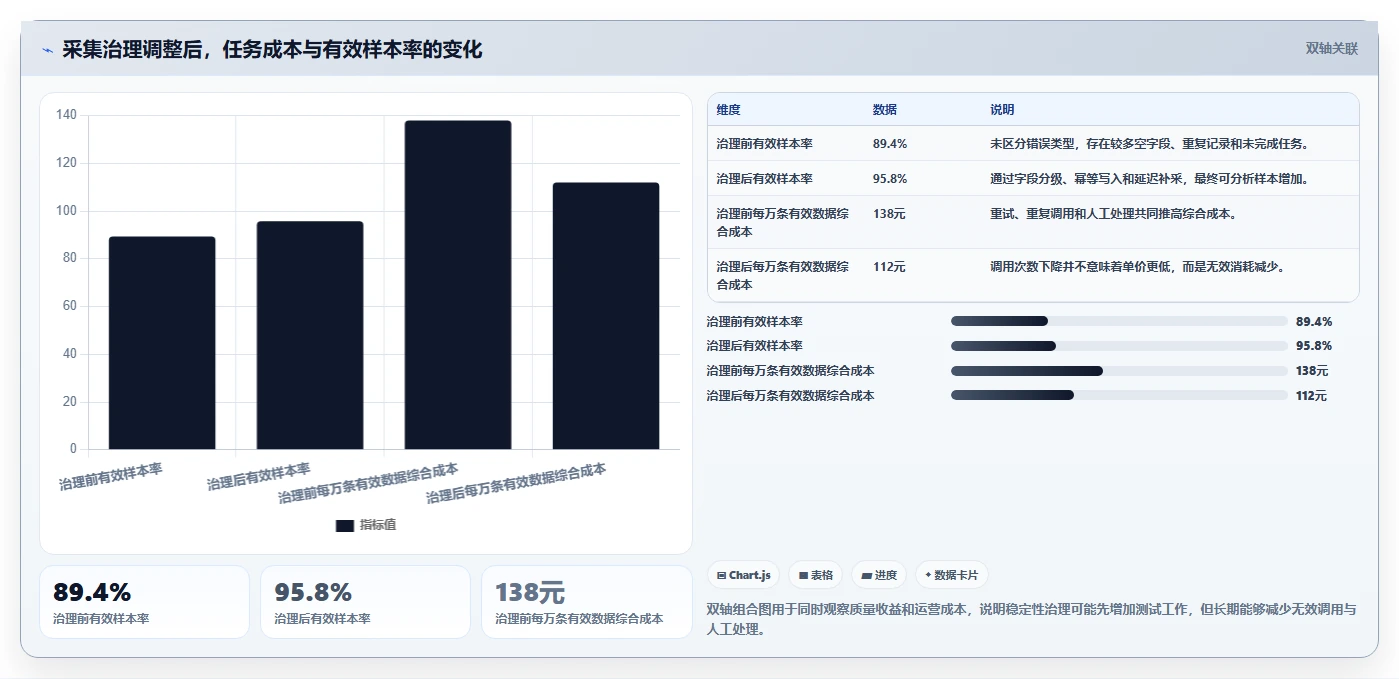1399x679 pixels.
Task: Click the y-axis label 100
Action: click(x=66, y=211)
